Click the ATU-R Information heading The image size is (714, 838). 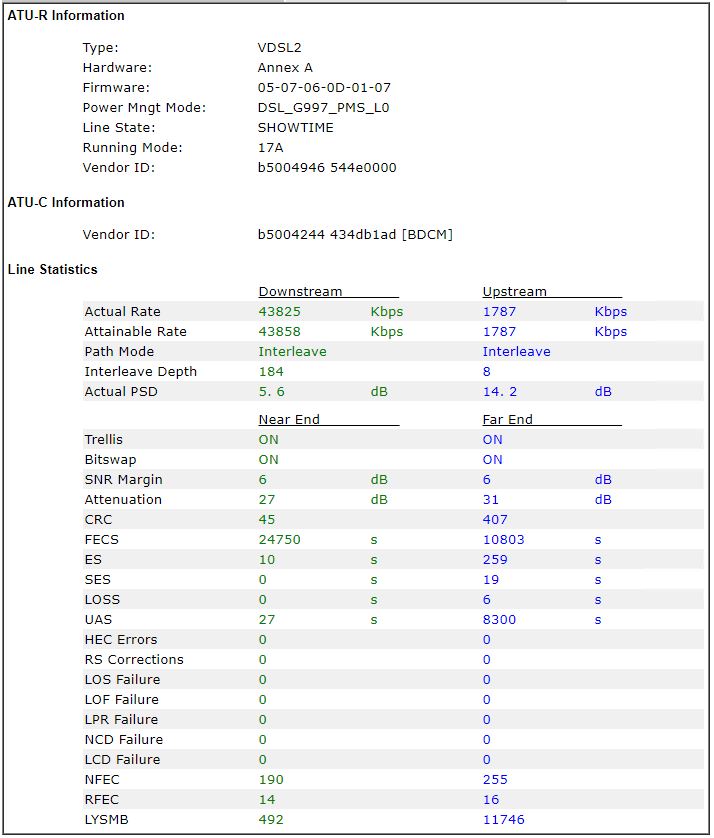tap(66, 16)
